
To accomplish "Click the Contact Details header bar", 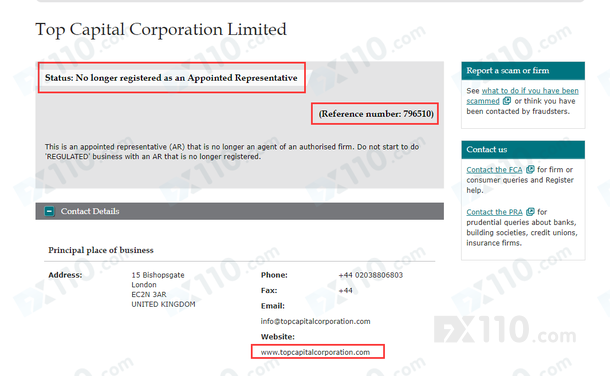I will tap(239, 211).
